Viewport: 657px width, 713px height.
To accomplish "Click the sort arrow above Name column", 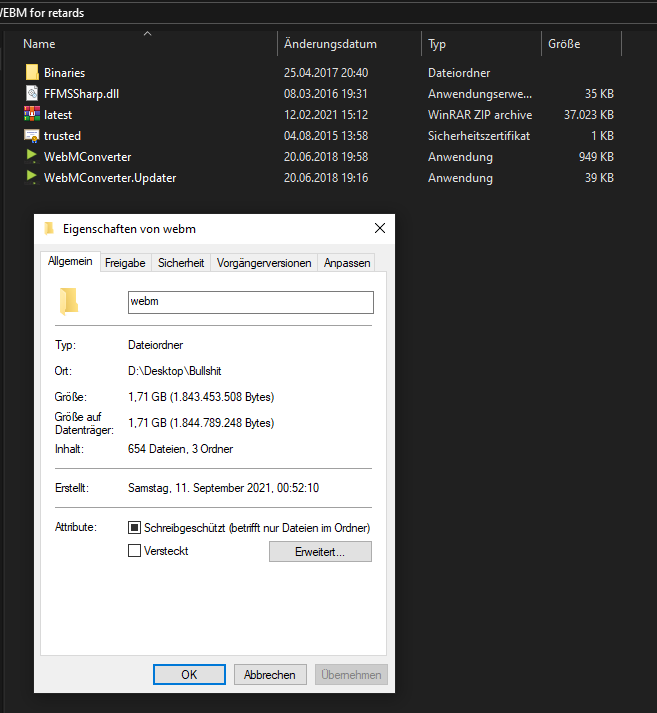I will click(147, 34).
